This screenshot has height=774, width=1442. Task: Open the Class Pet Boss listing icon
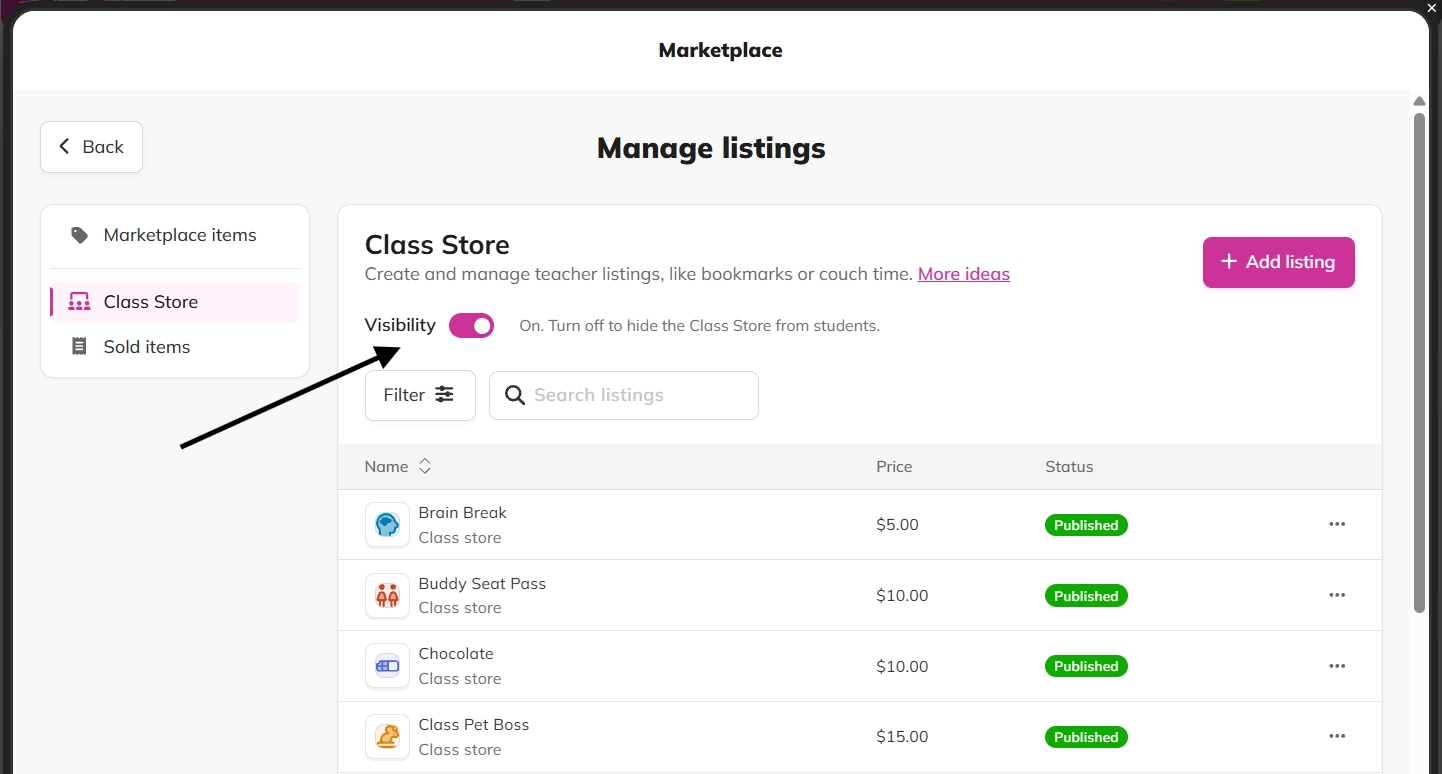pyautogui.click(x=387, y=737)
